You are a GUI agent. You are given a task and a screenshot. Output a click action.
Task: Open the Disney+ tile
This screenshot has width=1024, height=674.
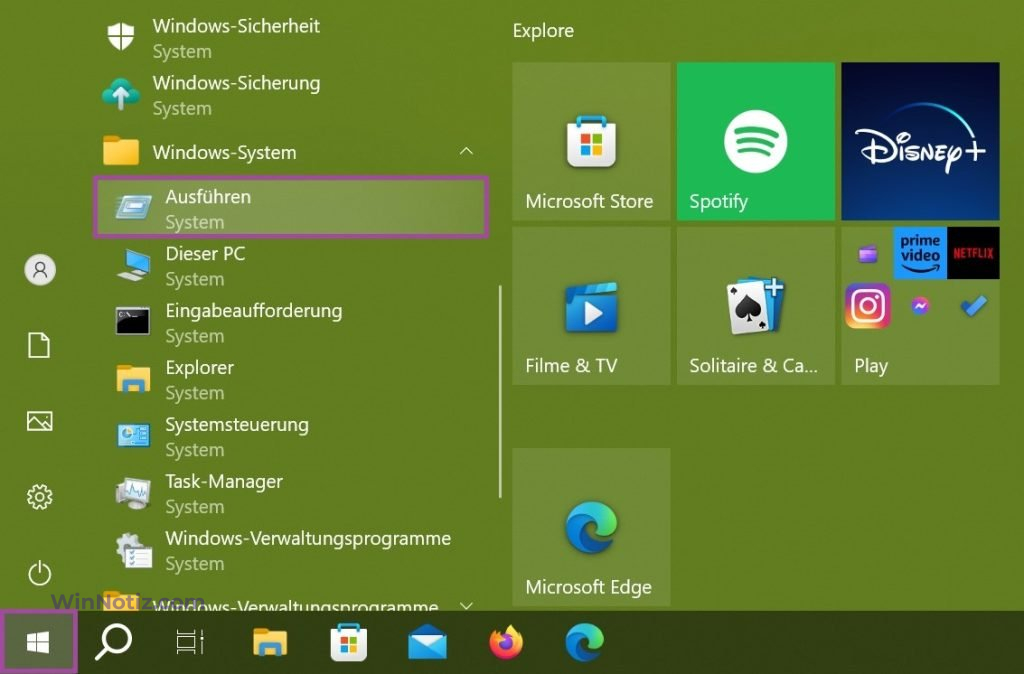pos(919,140)
